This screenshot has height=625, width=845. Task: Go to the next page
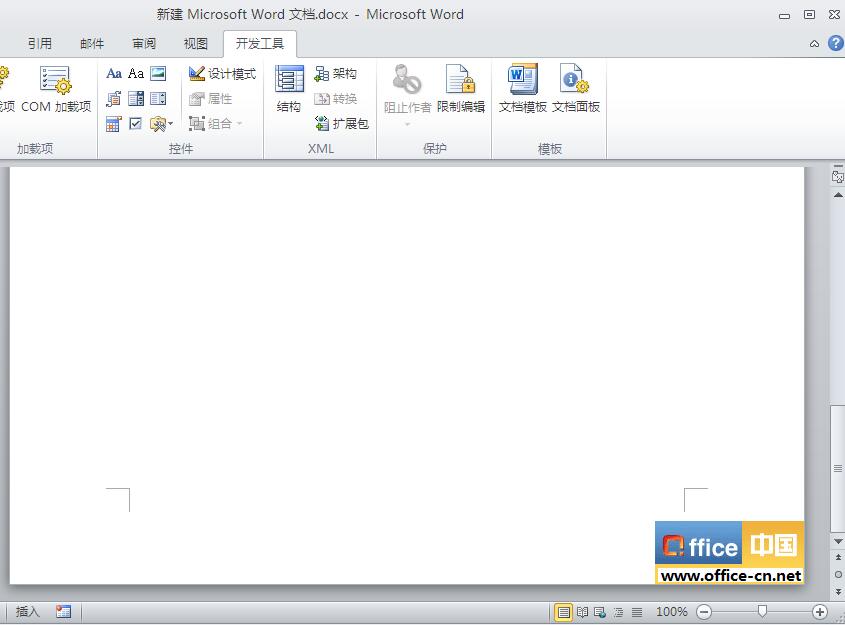tap(838, 592)
